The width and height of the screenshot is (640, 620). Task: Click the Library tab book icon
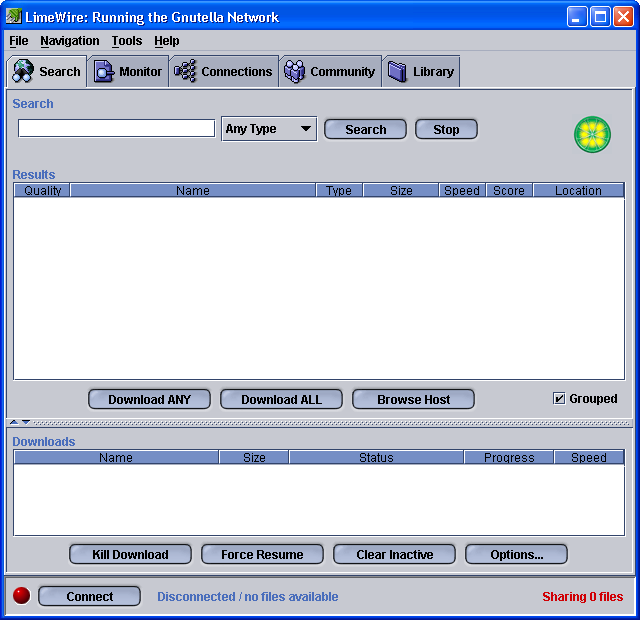[x=397, y=71]
